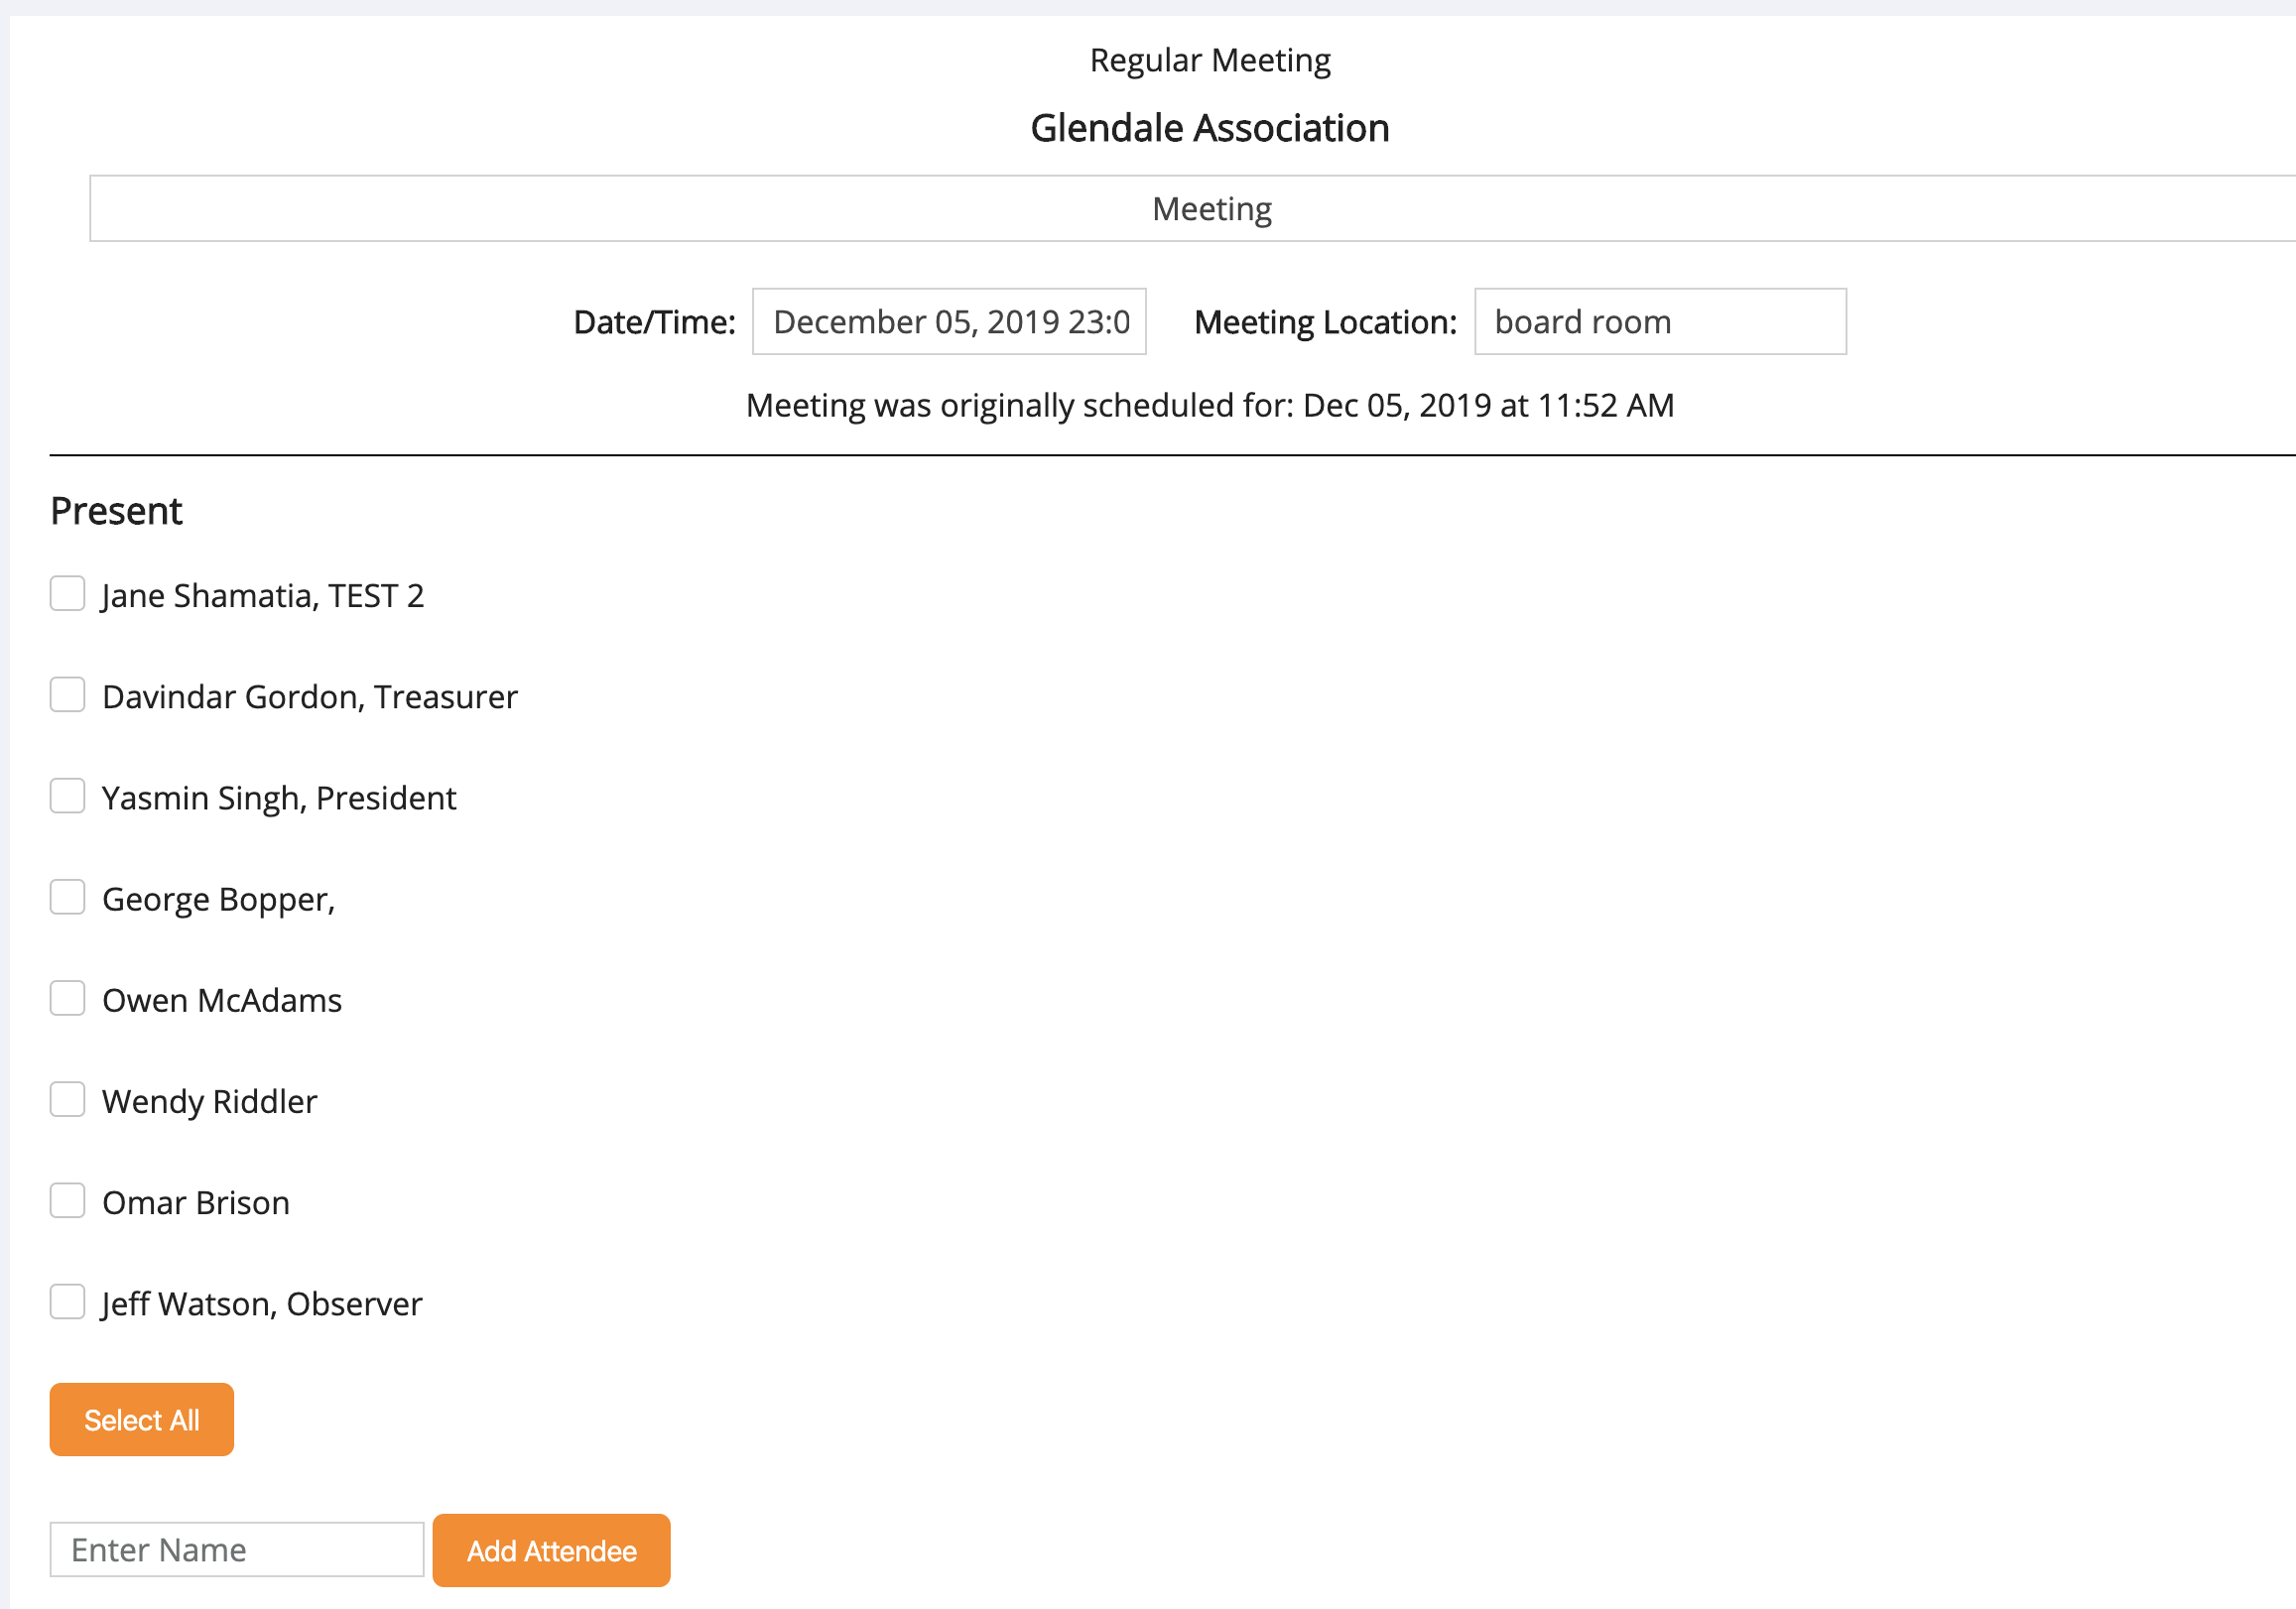Click the Yasmin Singh, President label

(279, 798)
